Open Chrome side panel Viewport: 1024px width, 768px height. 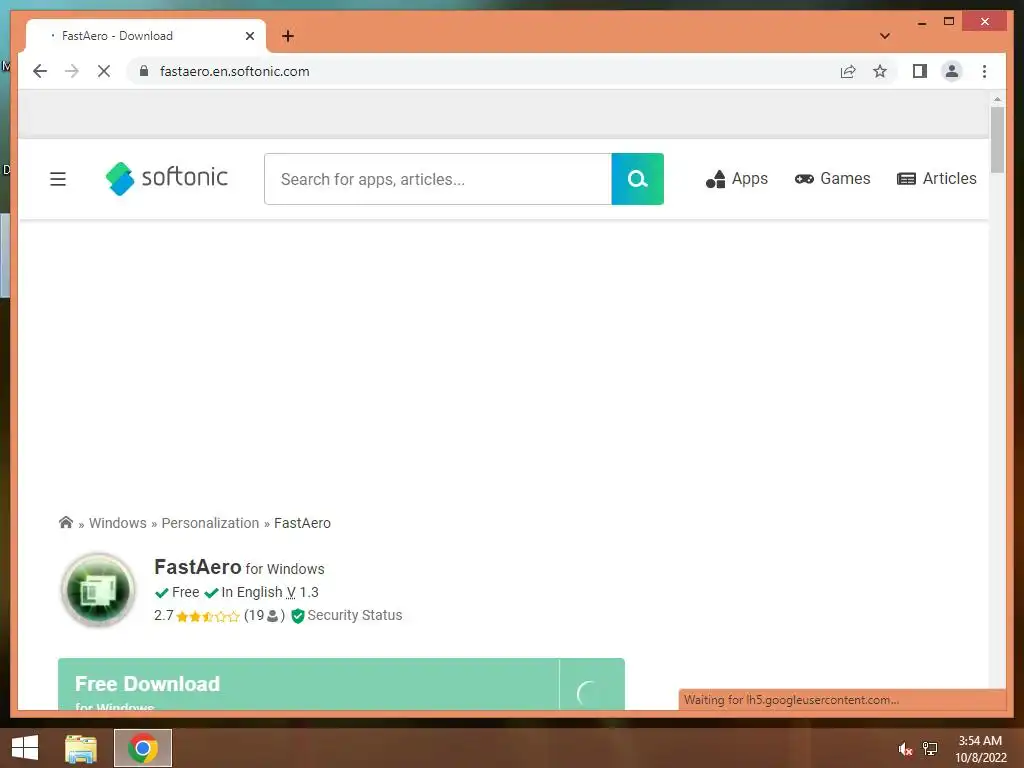point(920,71)
